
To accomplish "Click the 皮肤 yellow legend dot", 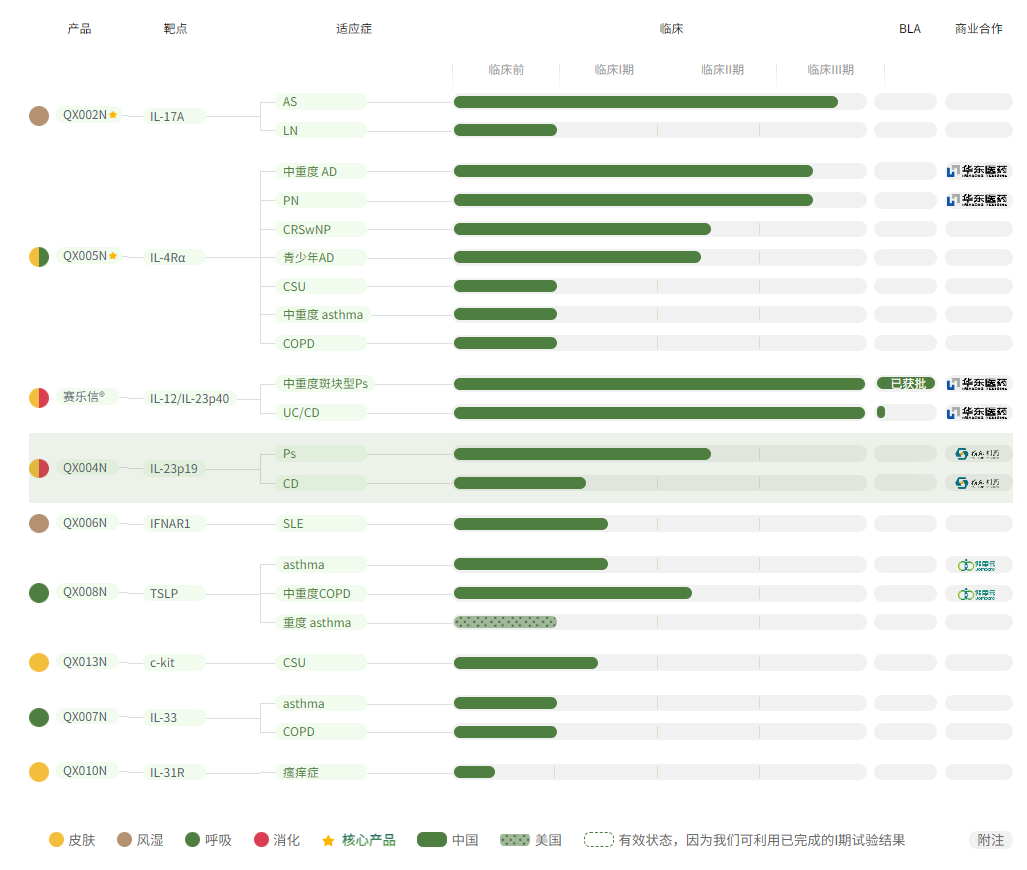I will [x=56, y=839].
